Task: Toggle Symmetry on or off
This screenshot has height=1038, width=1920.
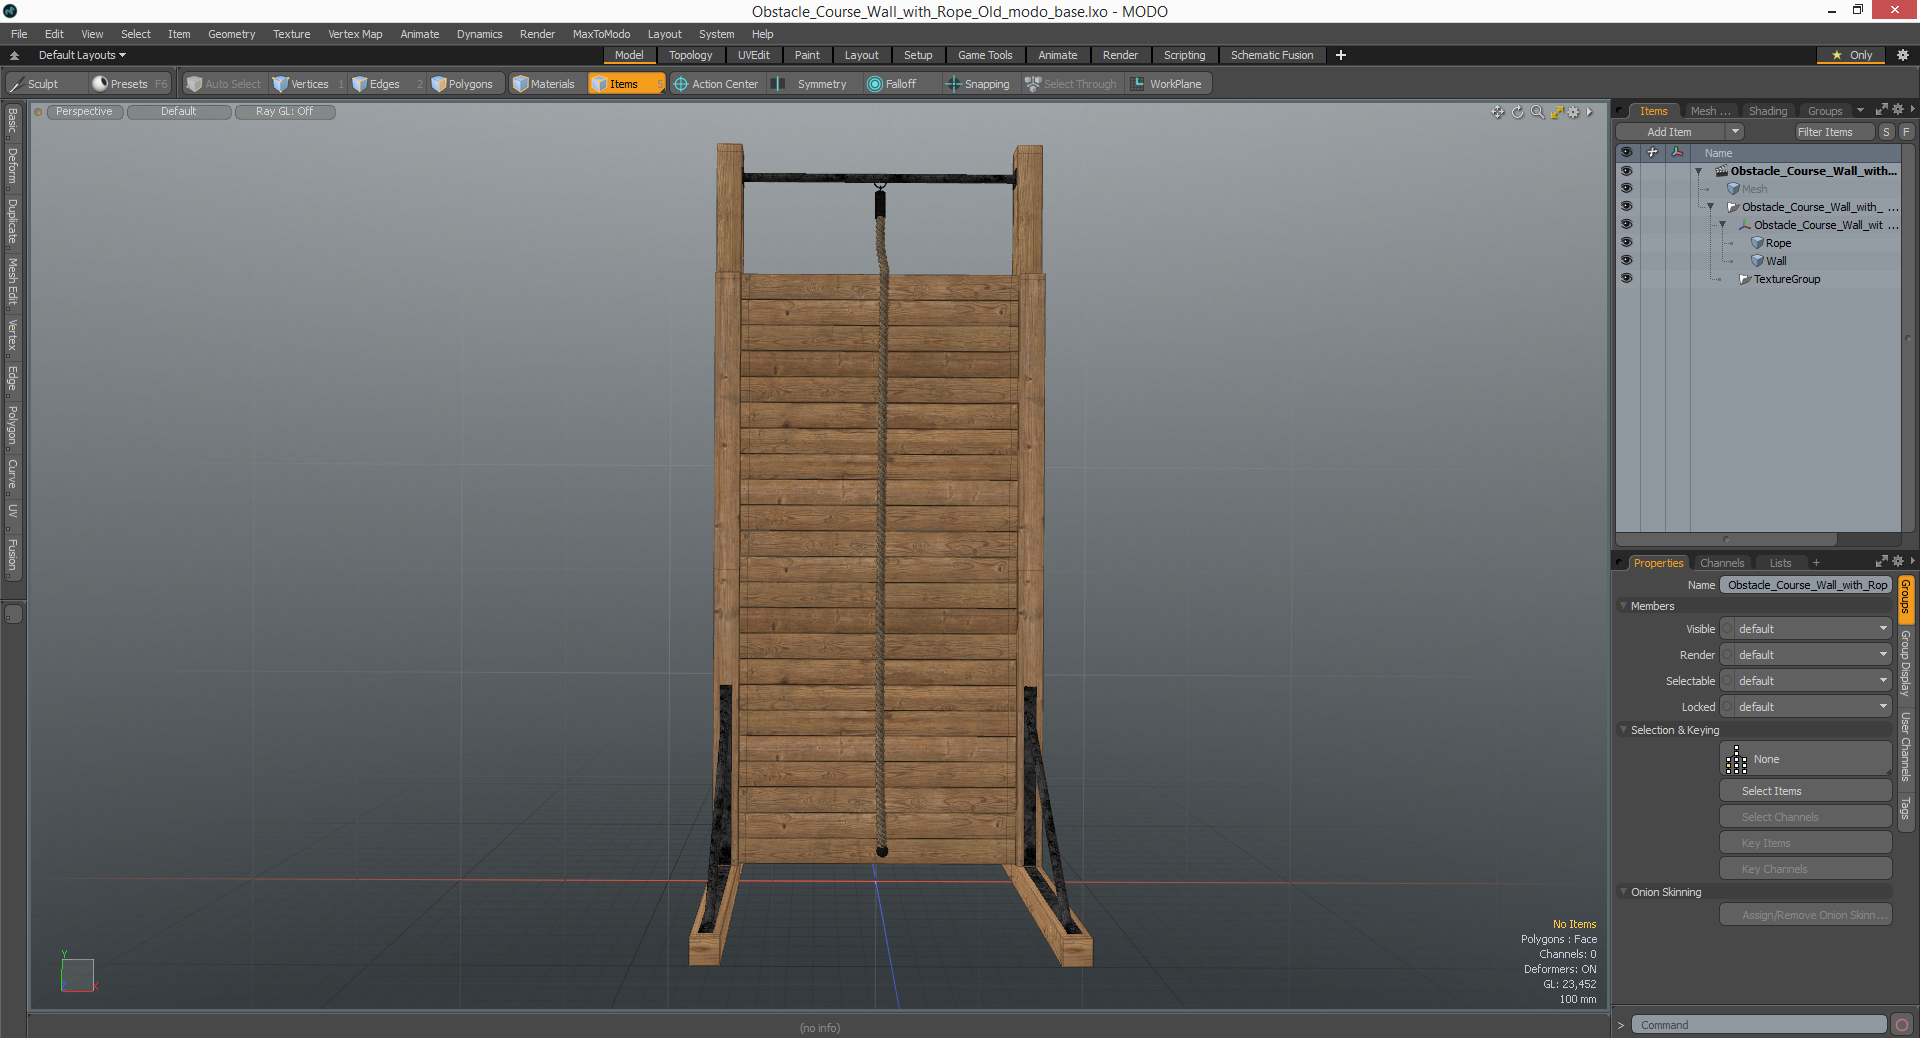Action: point(810,84)
